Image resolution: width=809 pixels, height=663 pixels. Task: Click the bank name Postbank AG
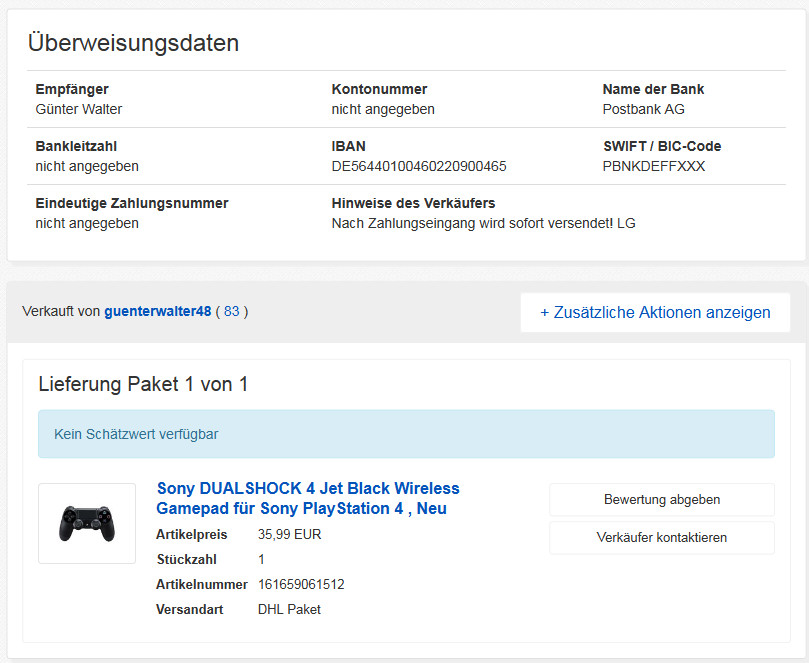[x=643, y=109]
